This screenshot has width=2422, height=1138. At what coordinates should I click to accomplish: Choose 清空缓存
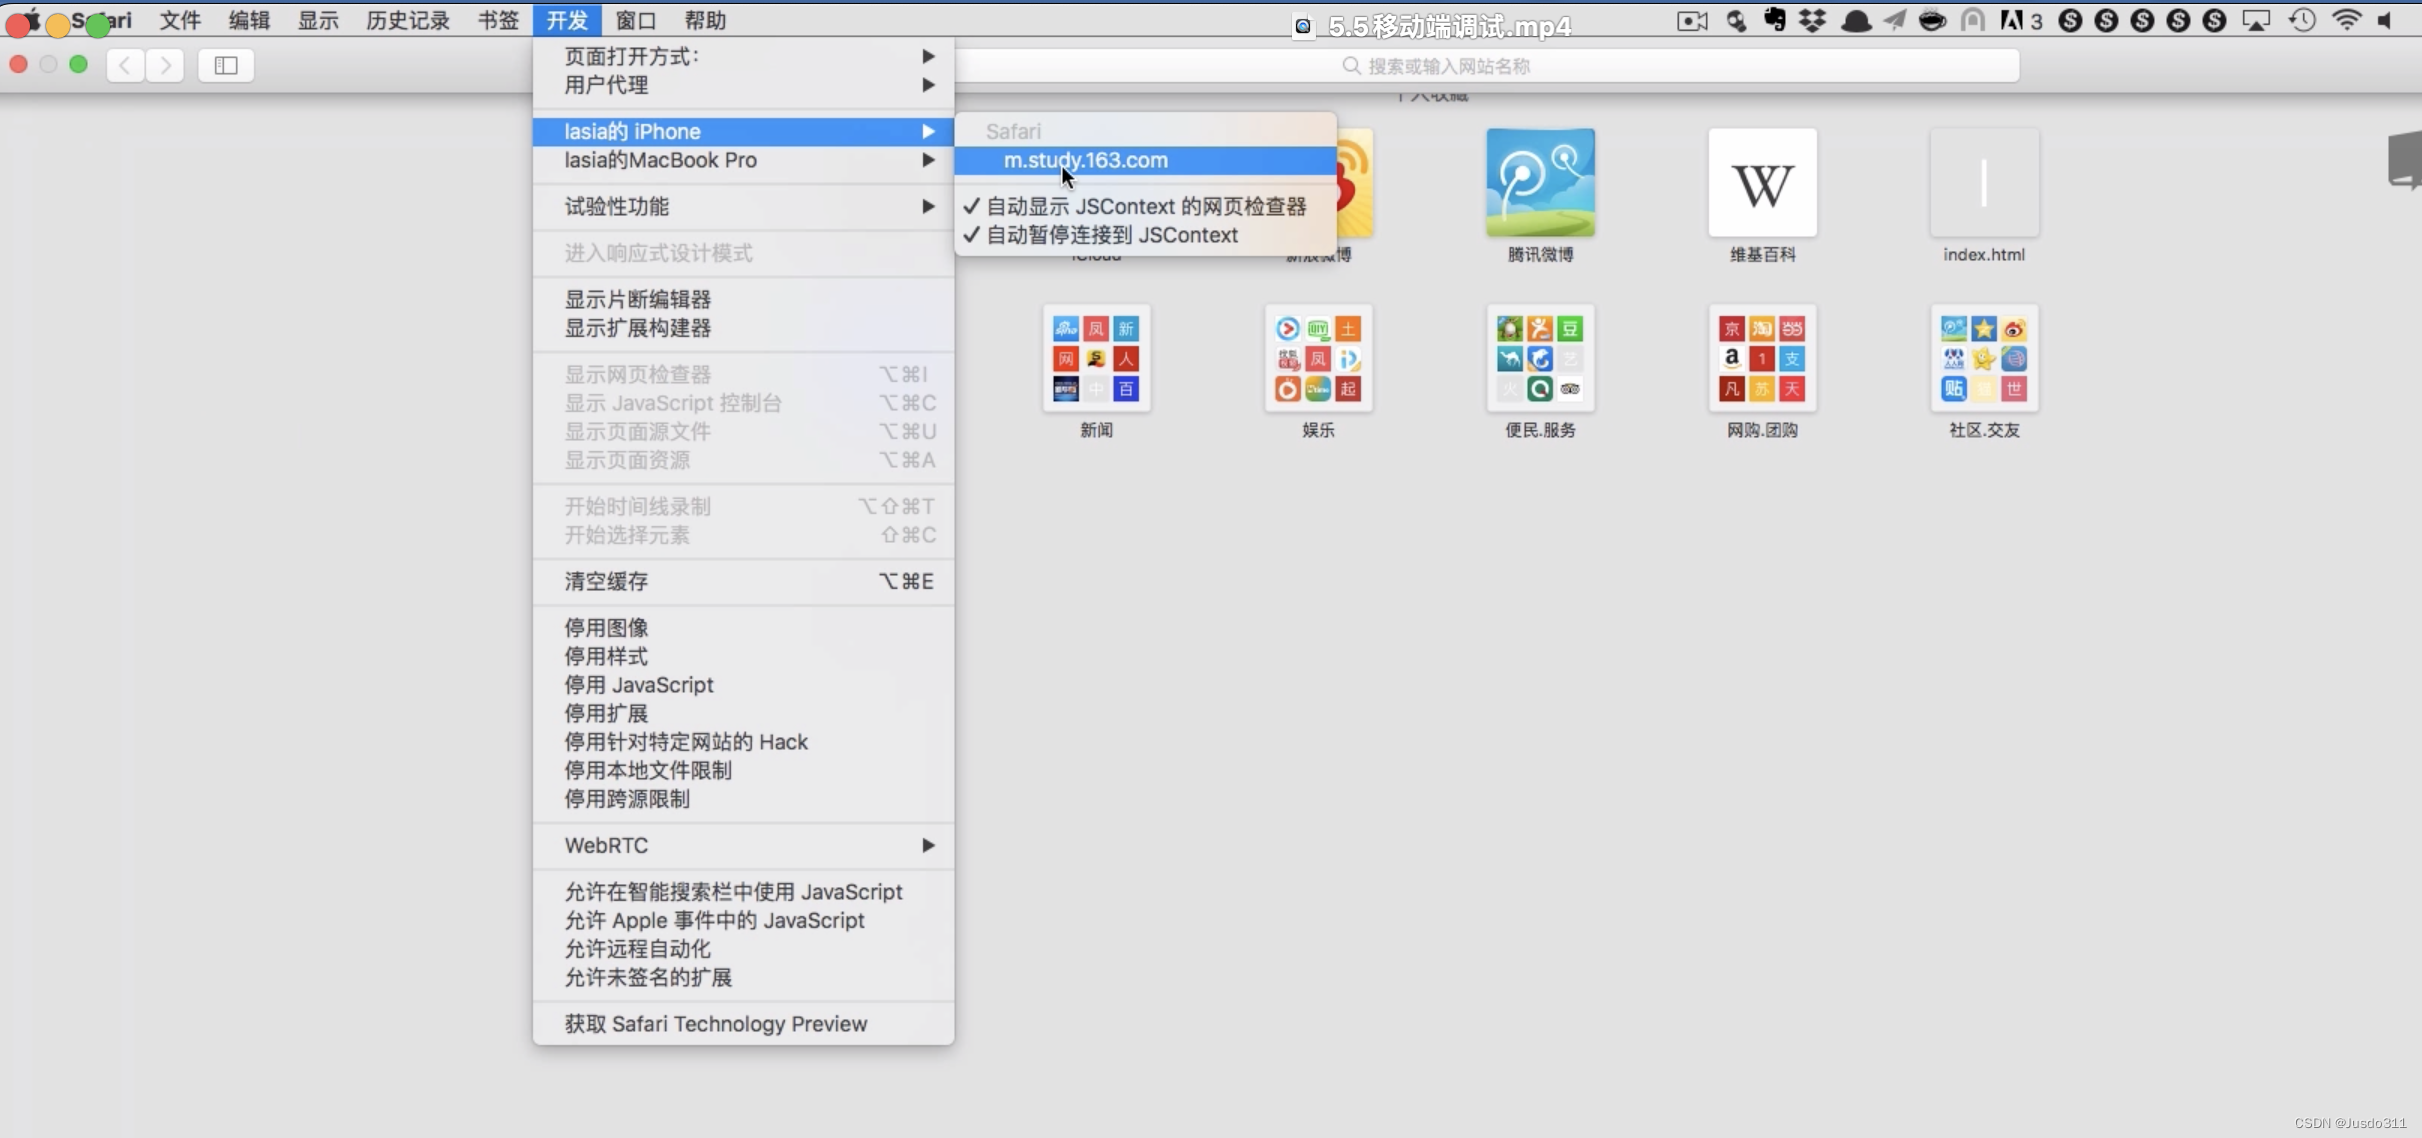[x=743, y=581]
